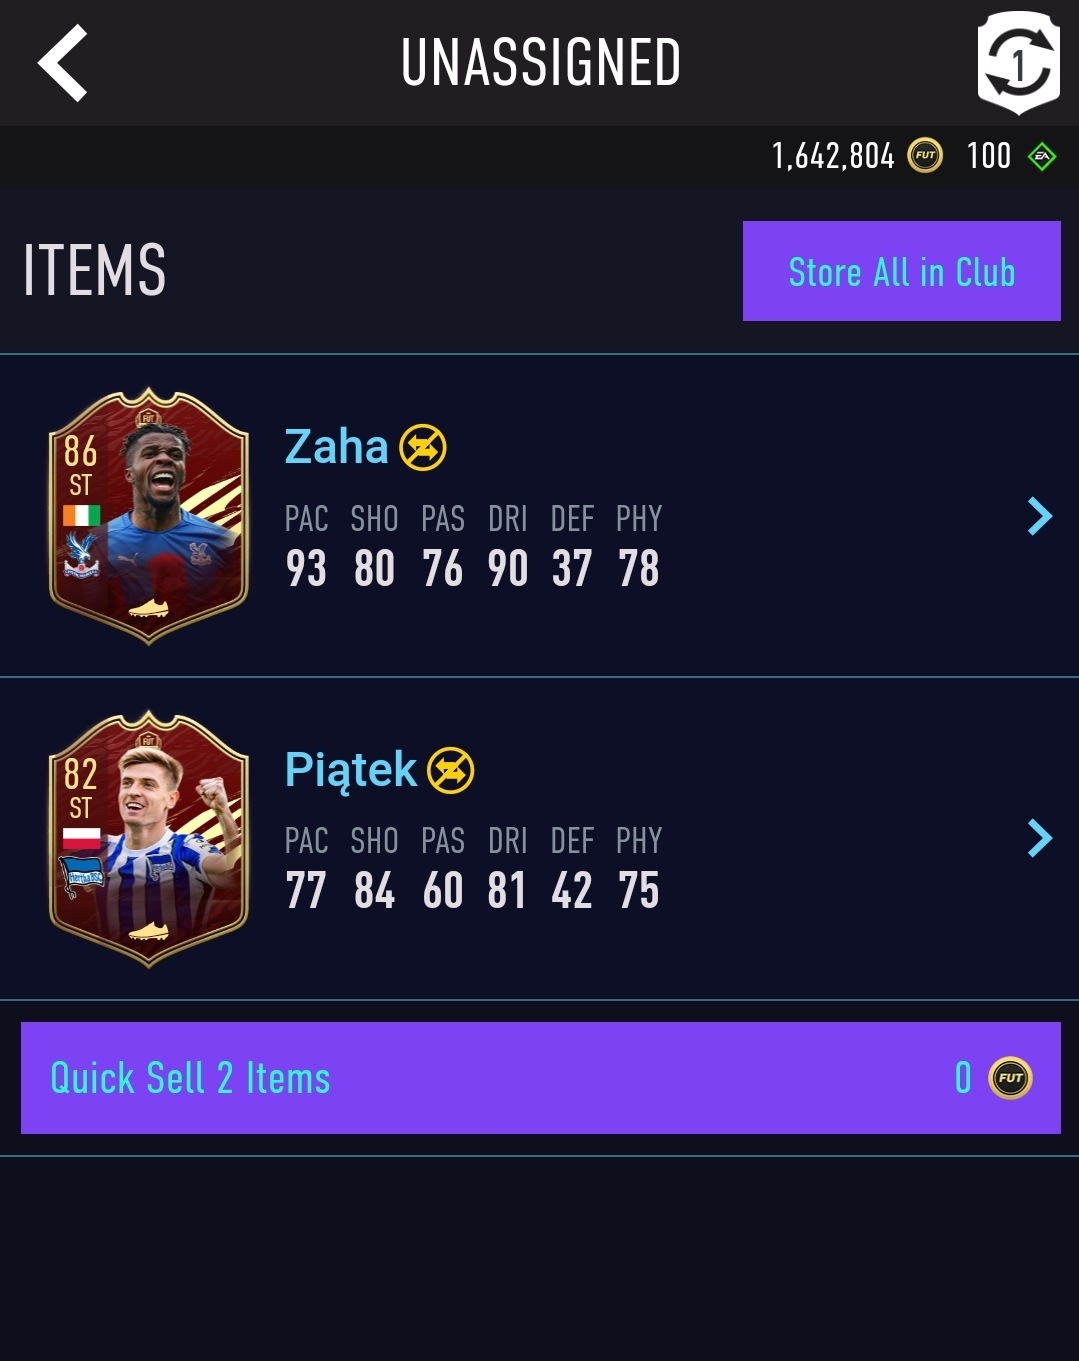Tap the FUT coins balance icon
This screenshot has height=1361, width=1079.
coord(925,156)
